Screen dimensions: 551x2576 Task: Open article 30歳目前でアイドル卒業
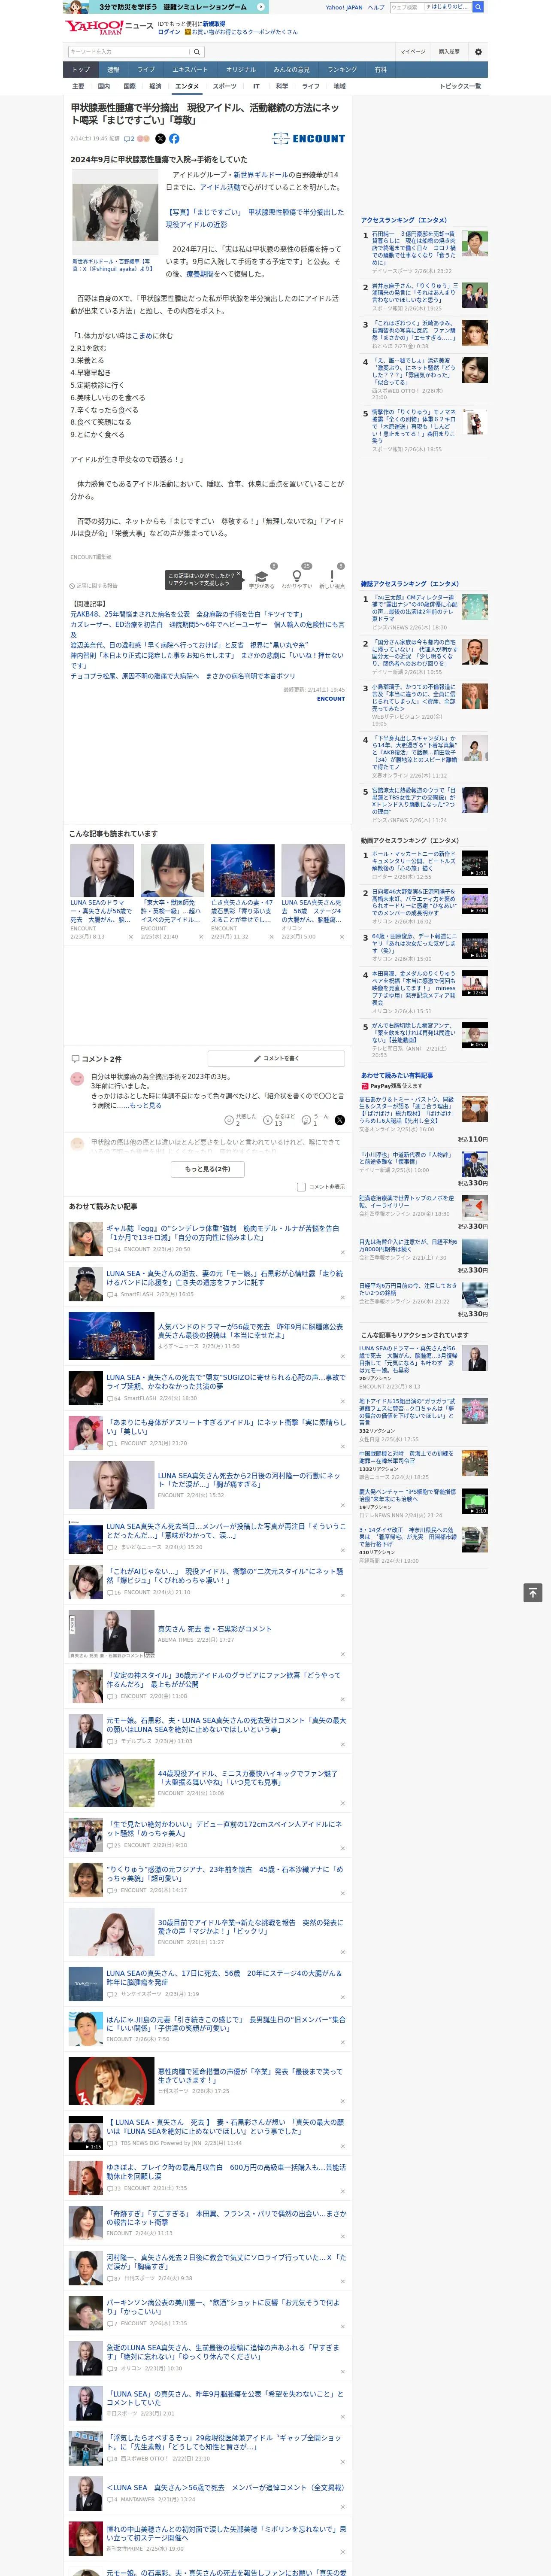pyautogui.click(x=250, y=1927)
